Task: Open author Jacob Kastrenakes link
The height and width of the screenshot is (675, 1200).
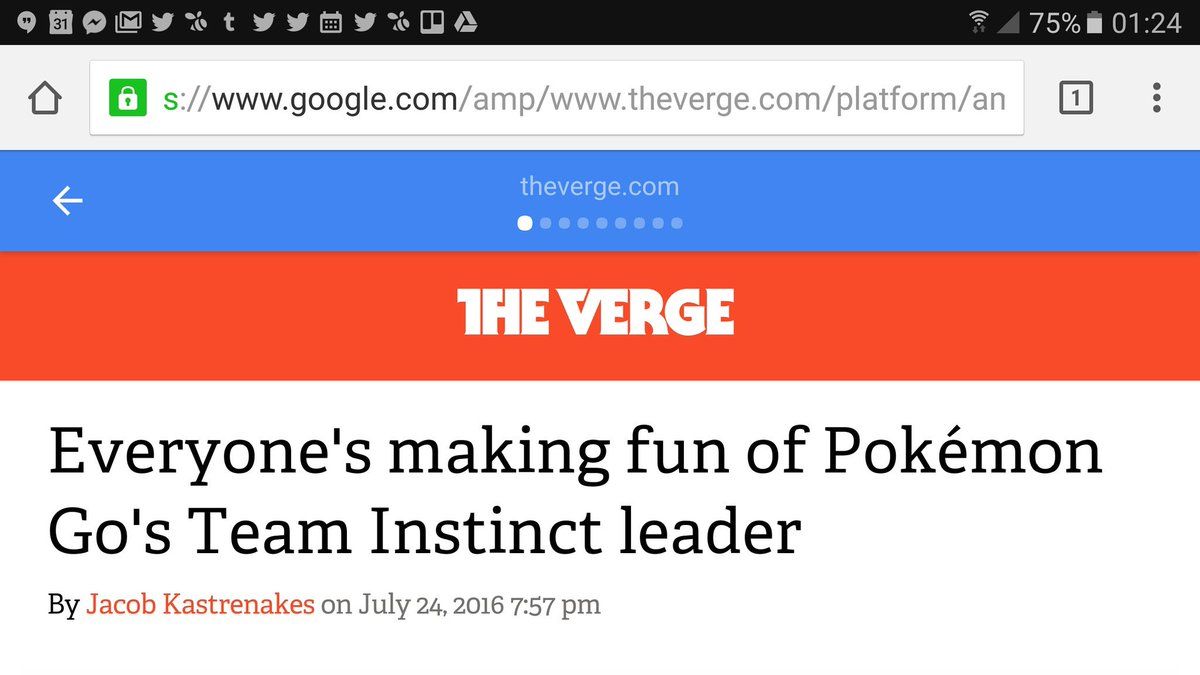Action: (x=201, y=605)
